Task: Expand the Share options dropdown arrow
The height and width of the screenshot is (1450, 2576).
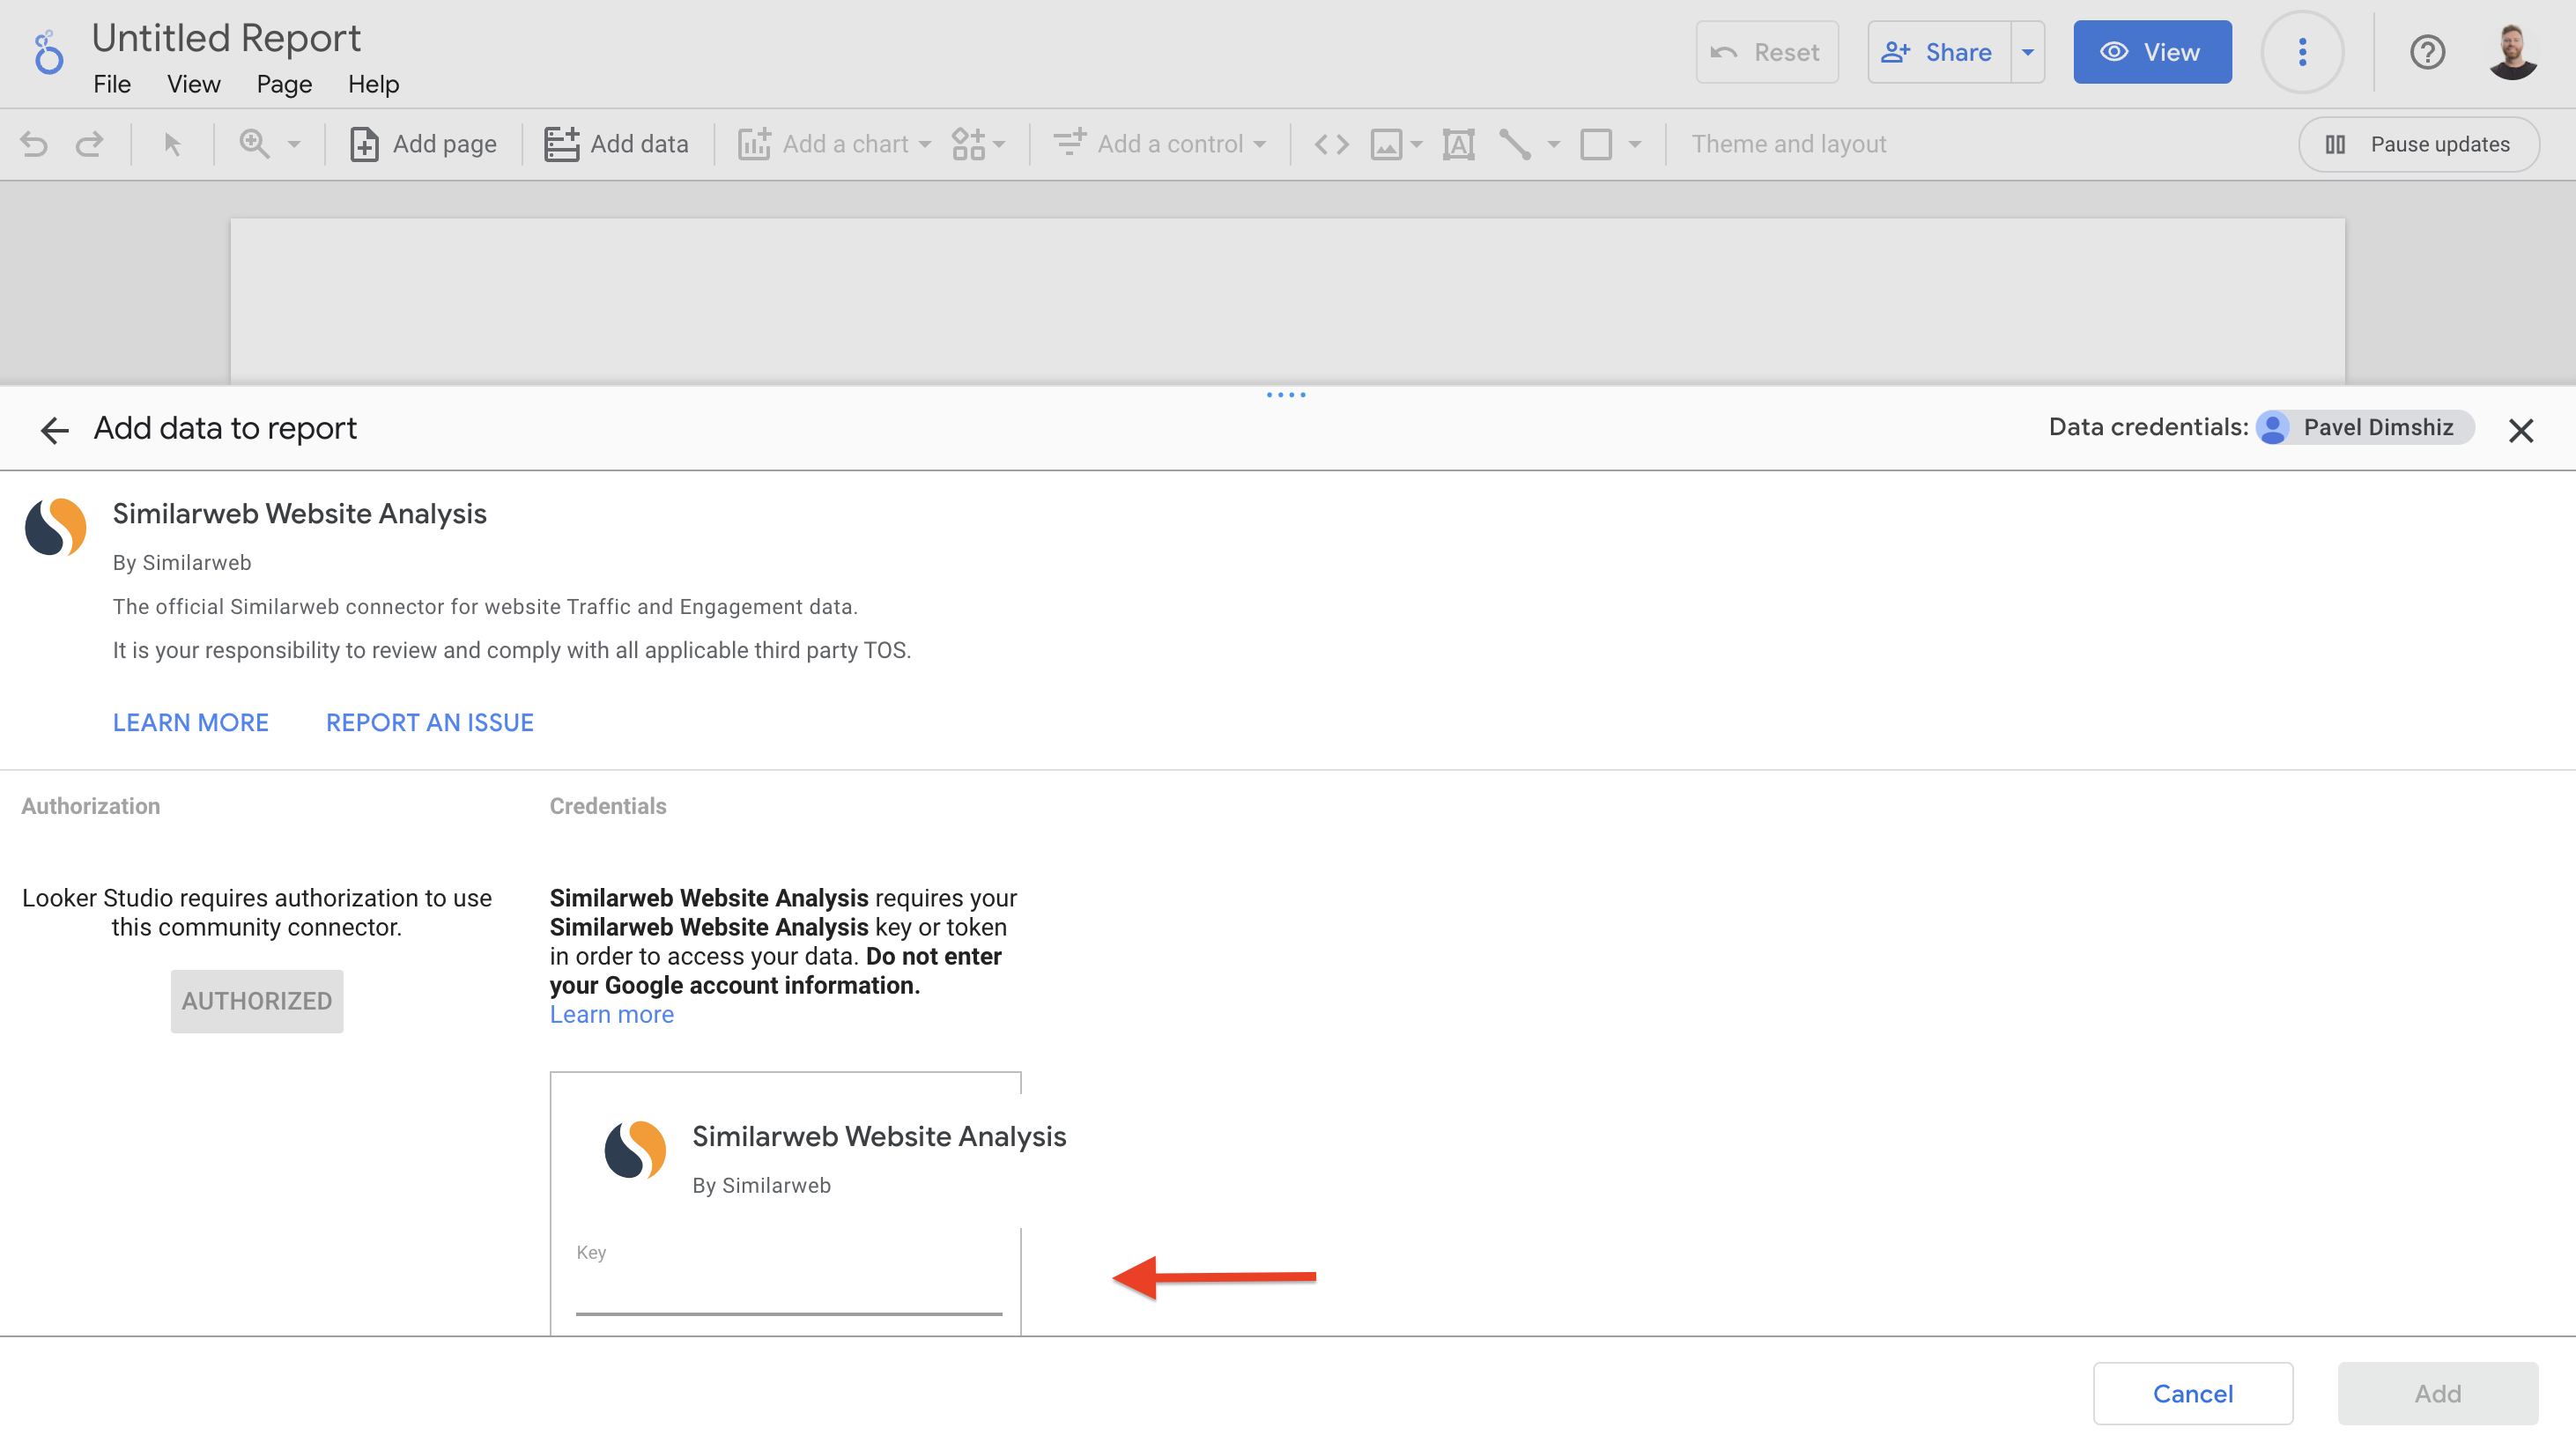Action: pos(2027,52)
